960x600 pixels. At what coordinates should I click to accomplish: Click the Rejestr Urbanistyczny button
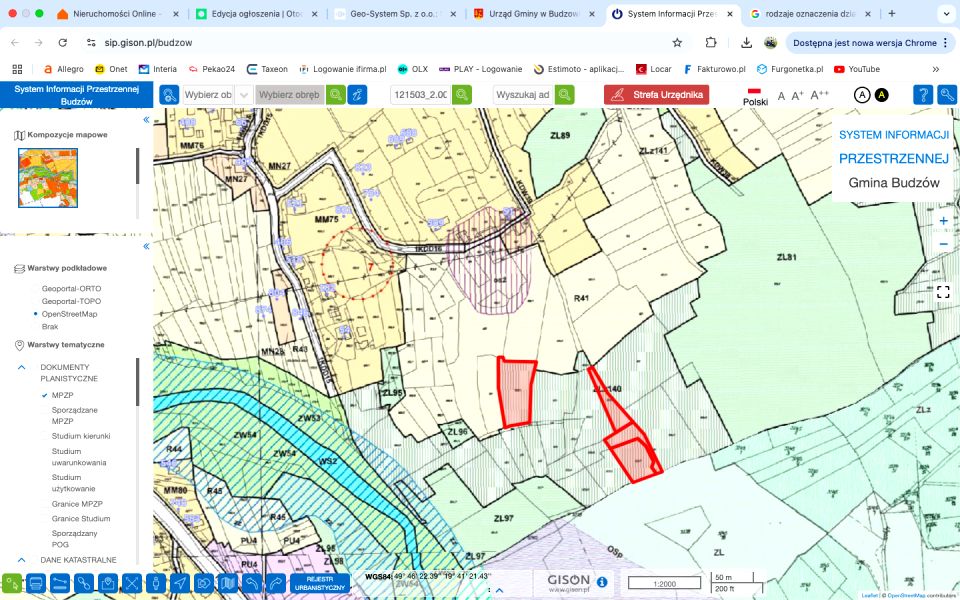[x=320, y=583]
